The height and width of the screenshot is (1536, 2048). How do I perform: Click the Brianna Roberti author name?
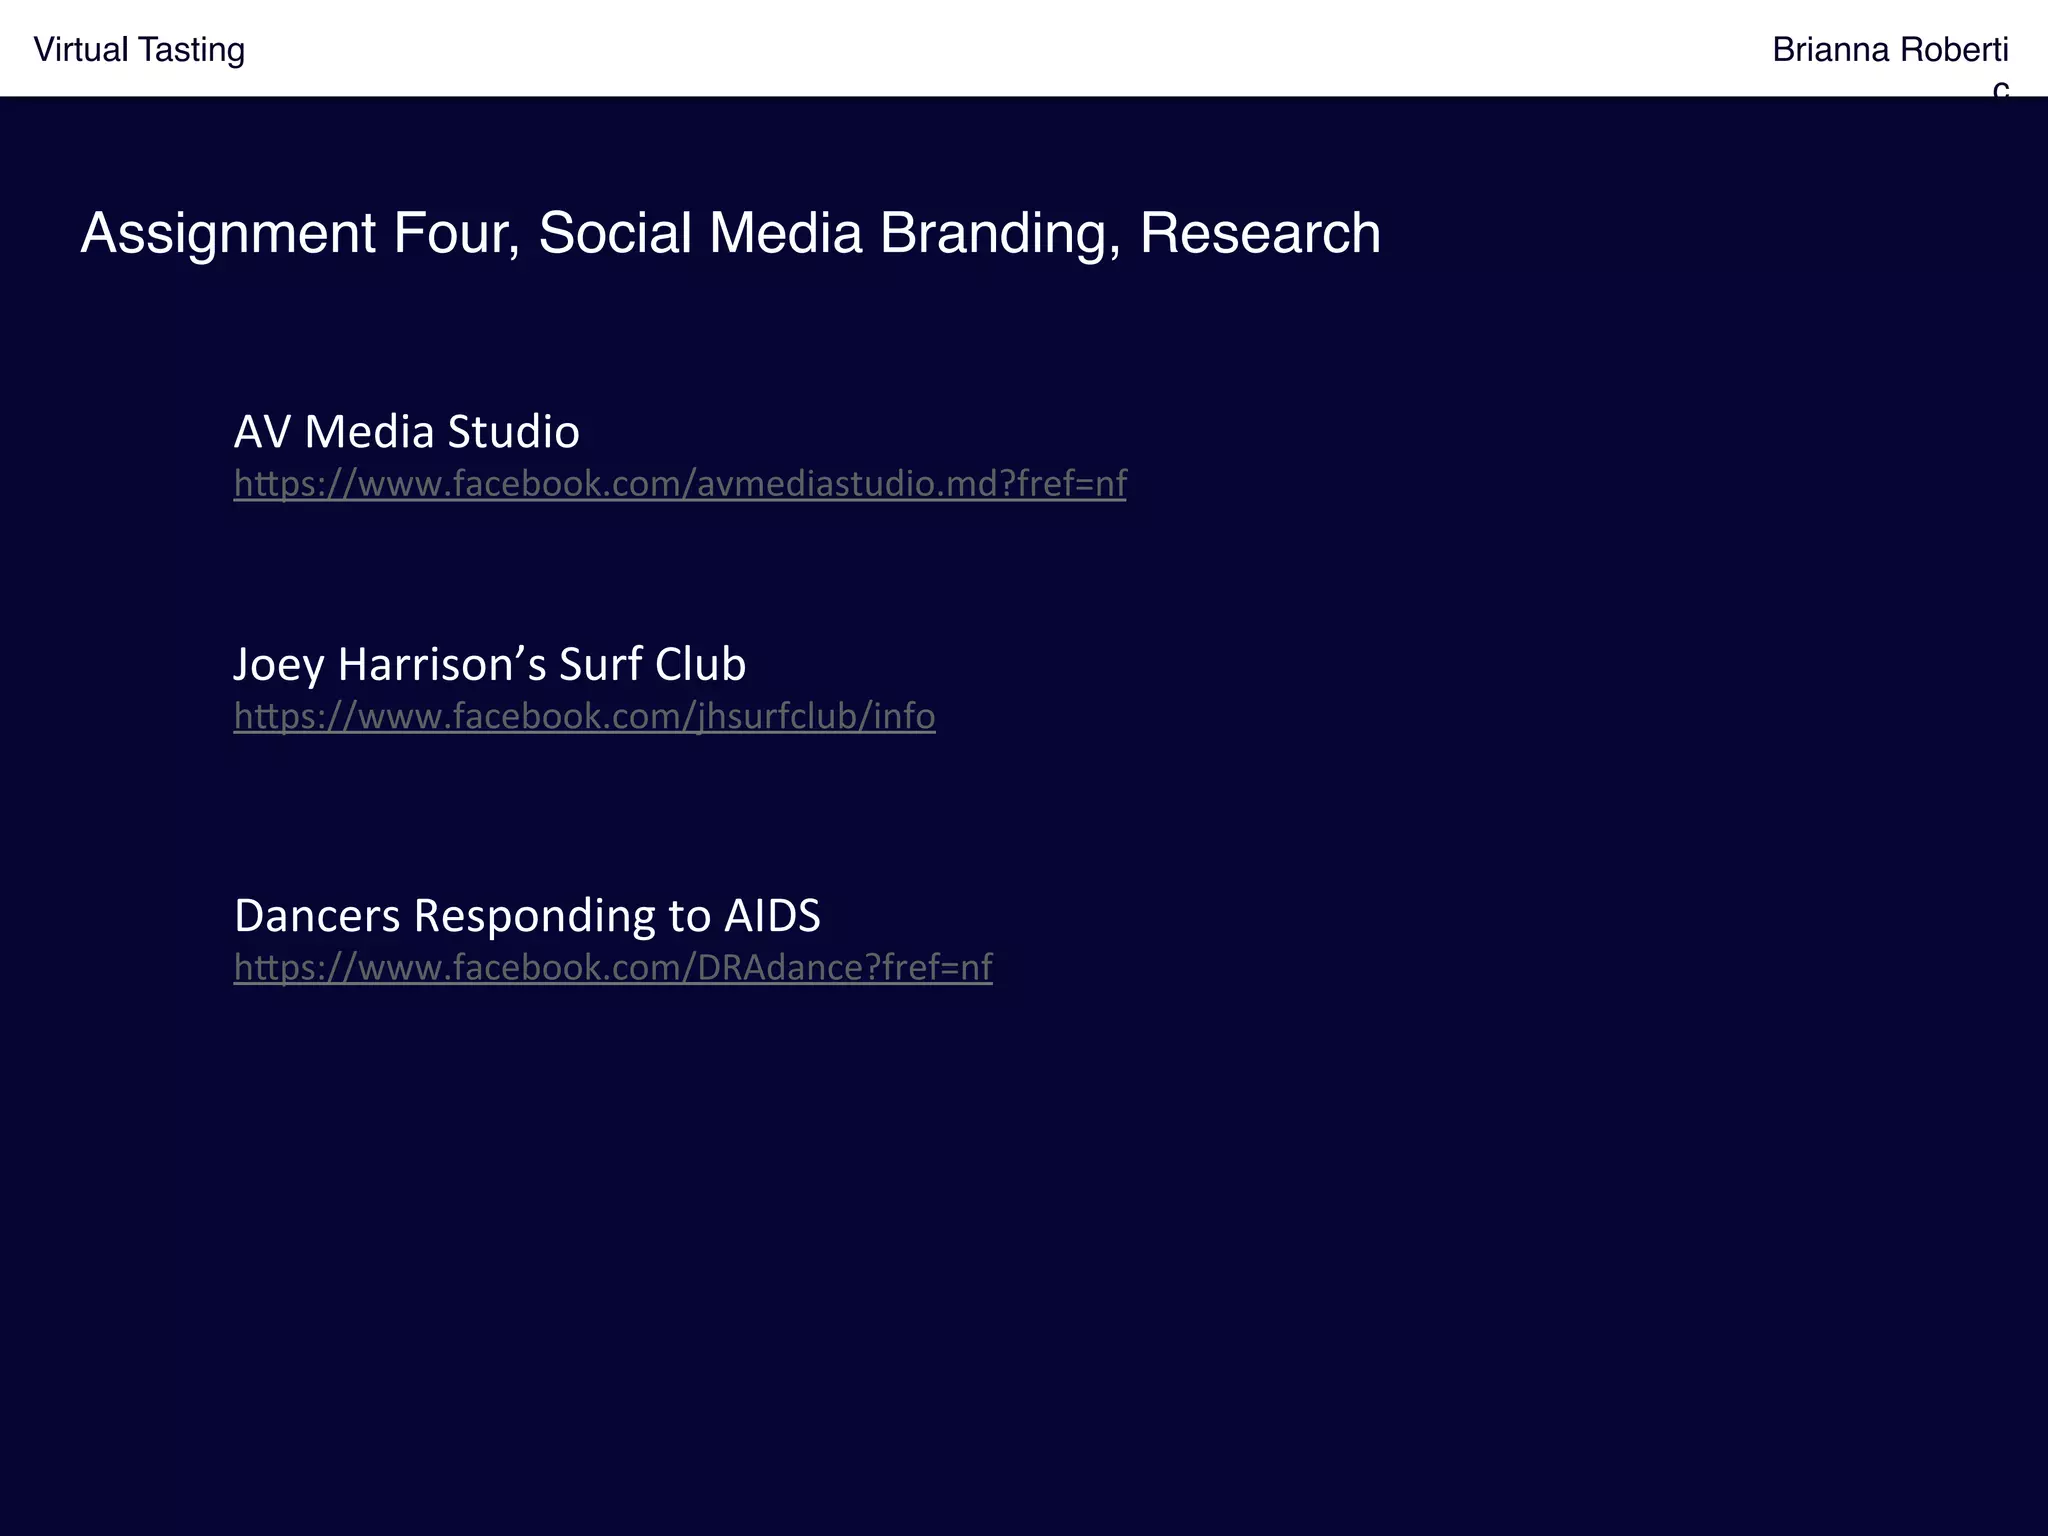click(x=1889, y=50)
